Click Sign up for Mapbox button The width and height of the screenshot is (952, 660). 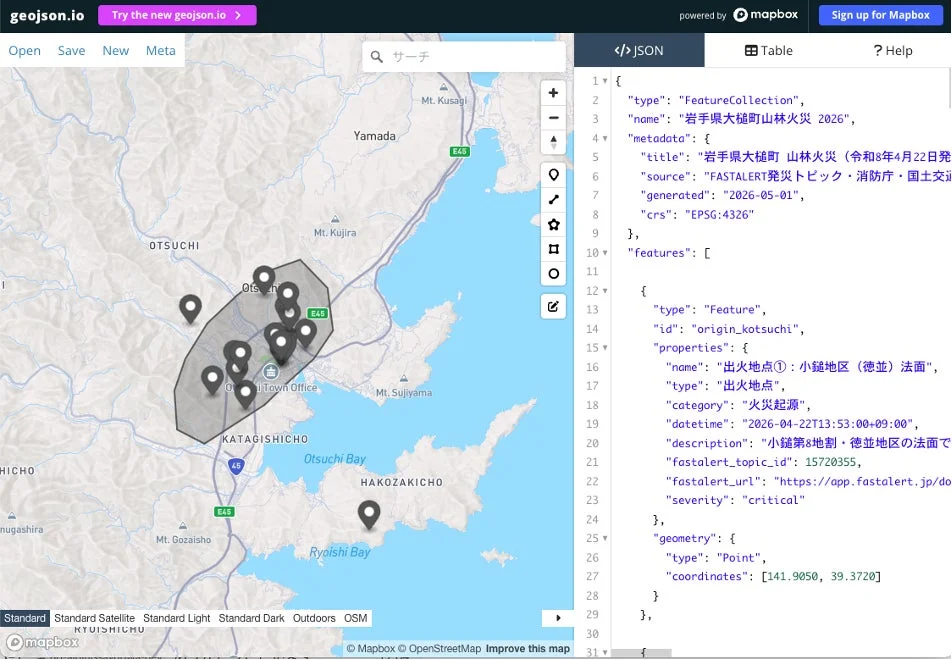[x=880, y=15]
